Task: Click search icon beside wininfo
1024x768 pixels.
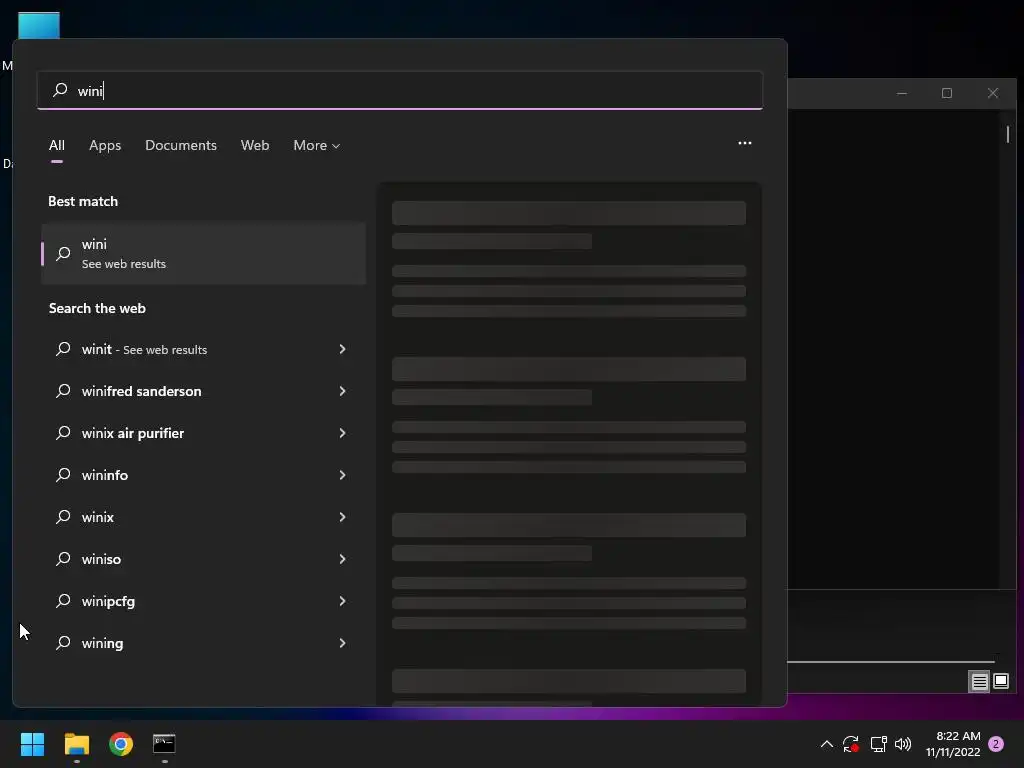Action: pos(63,475)
